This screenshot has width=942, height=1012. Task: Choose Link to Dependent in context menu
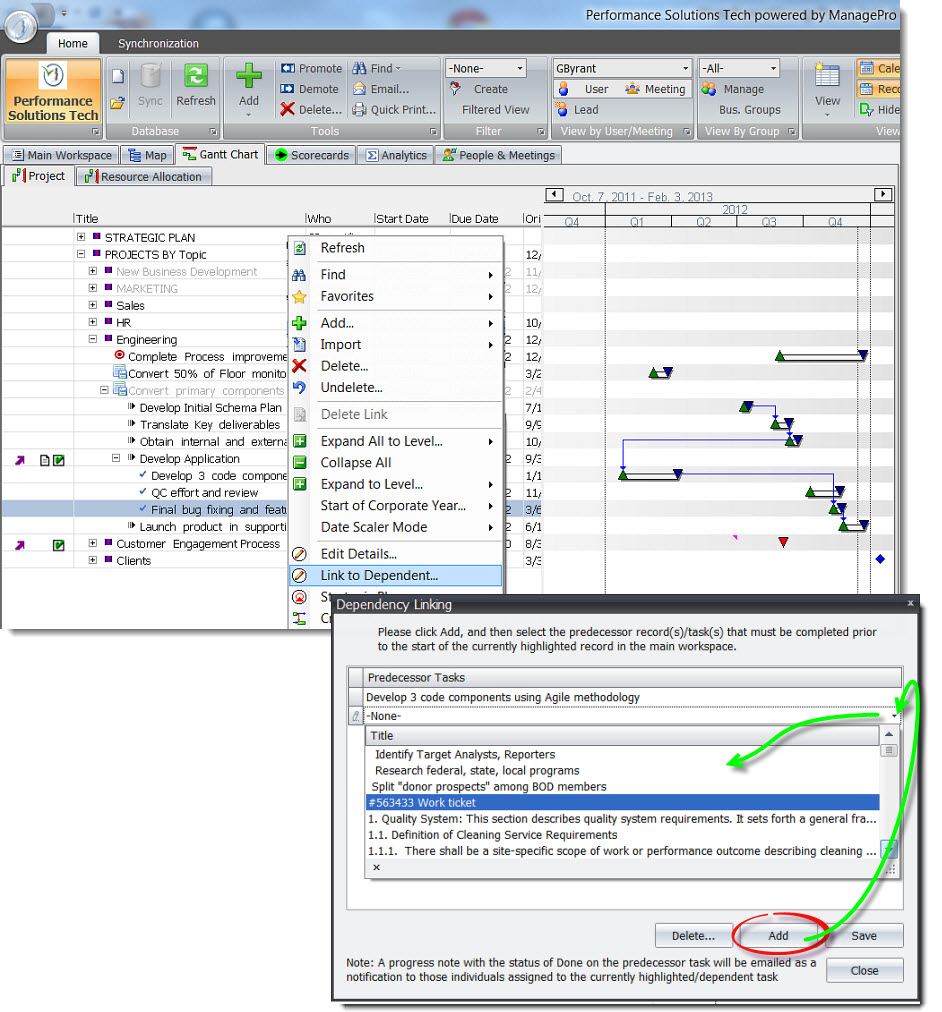pyautogui.click(x=396, y=575)
